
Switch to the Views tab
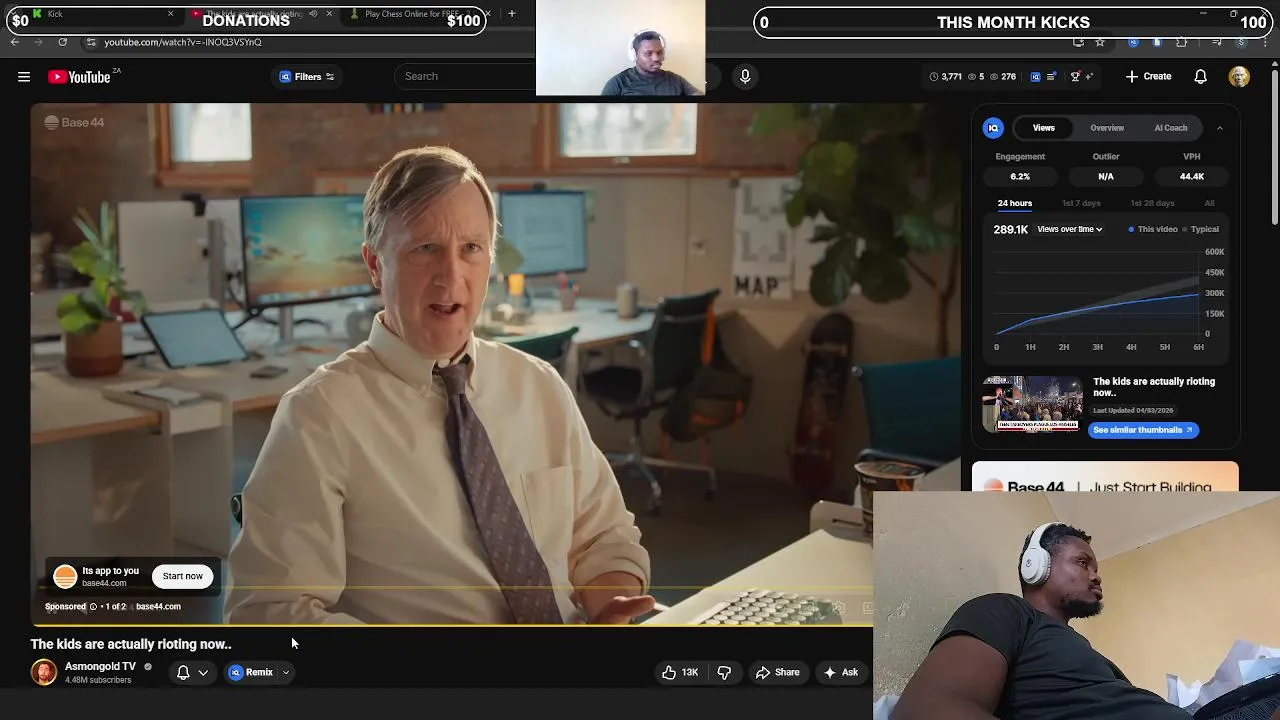1044,128
